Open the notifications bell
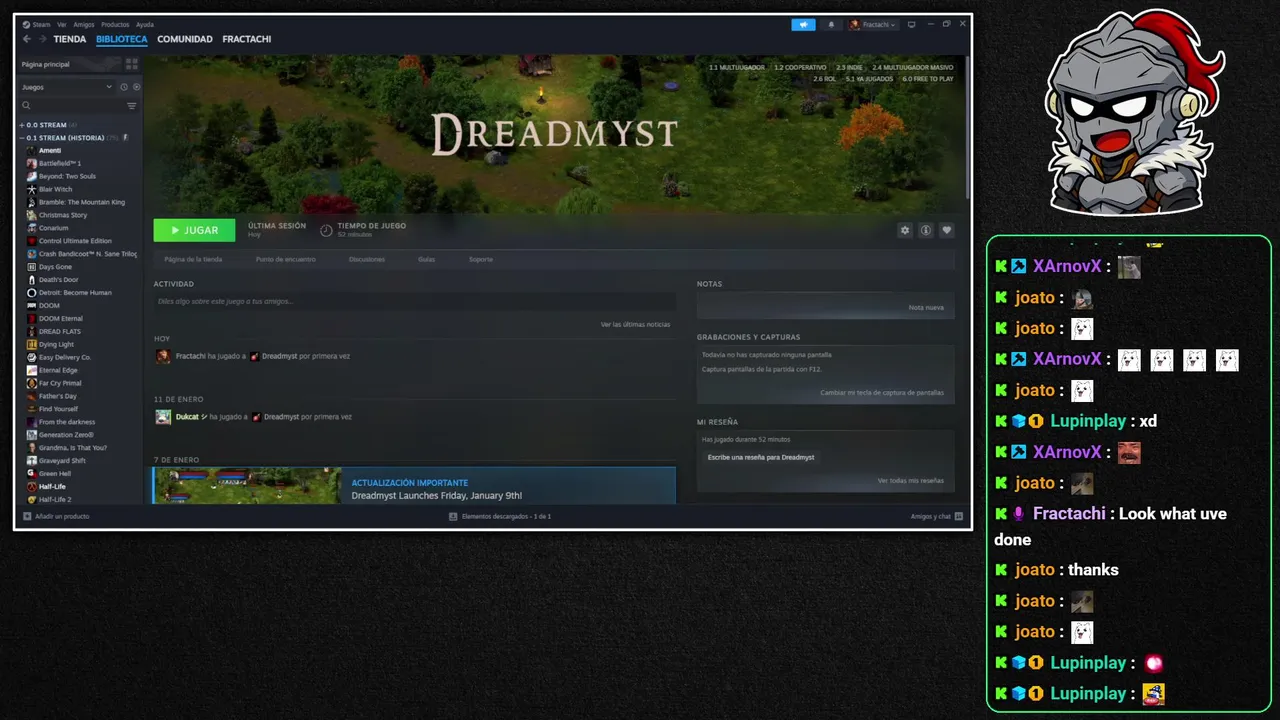 pyautogui.click(x=830, y=24)
